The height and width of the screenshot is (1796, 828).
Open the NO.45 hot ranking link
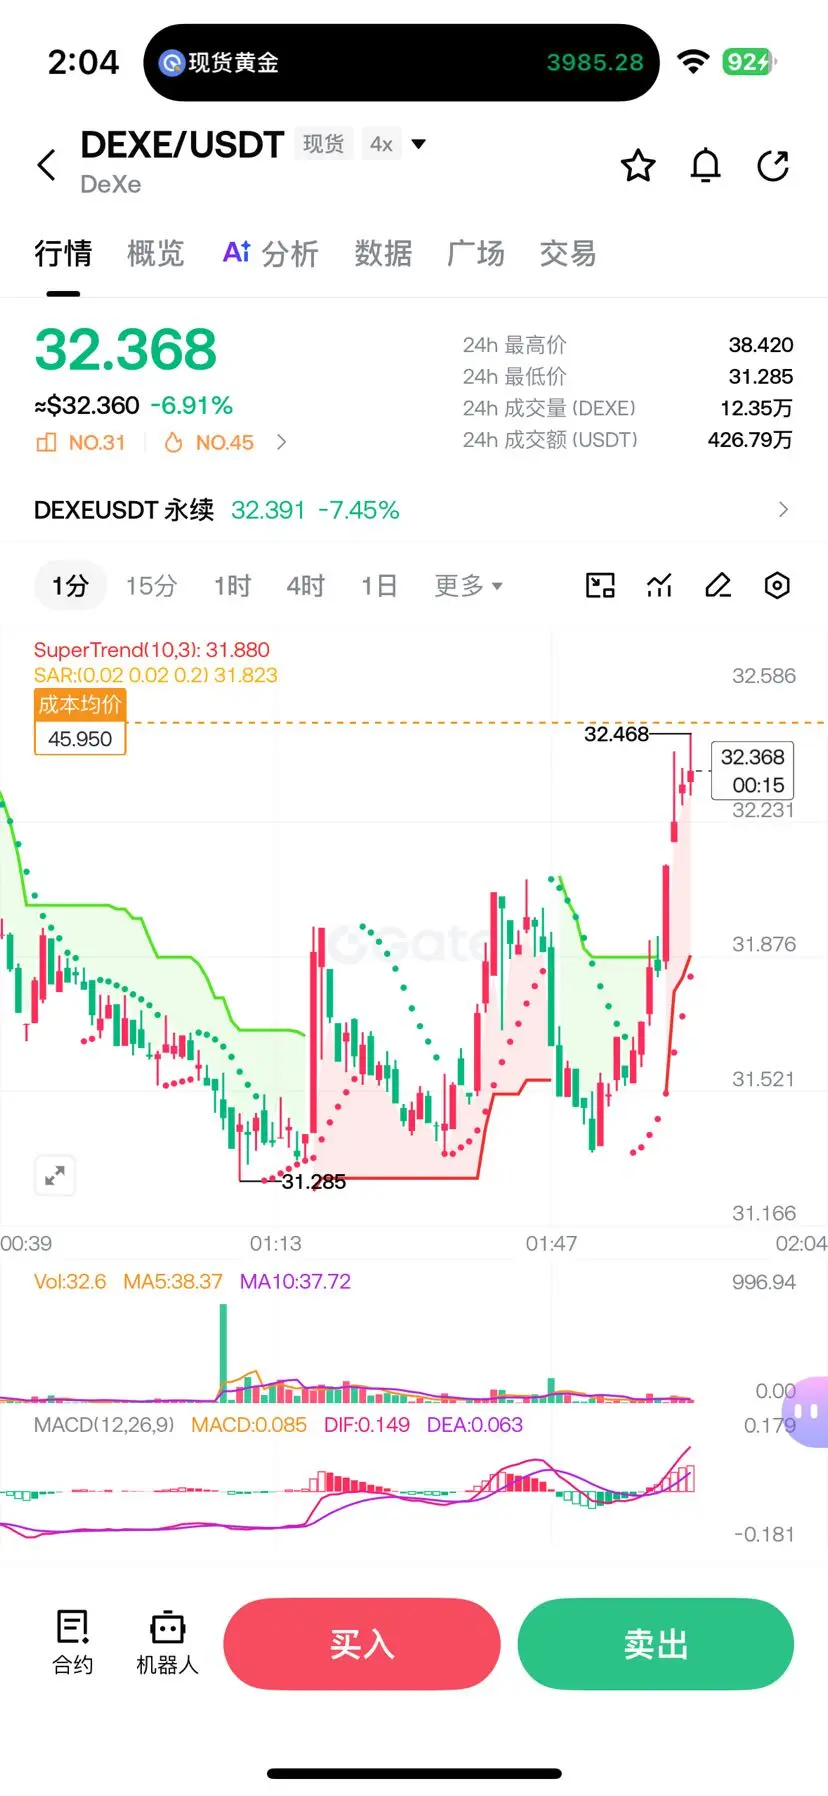click(209, 442)
